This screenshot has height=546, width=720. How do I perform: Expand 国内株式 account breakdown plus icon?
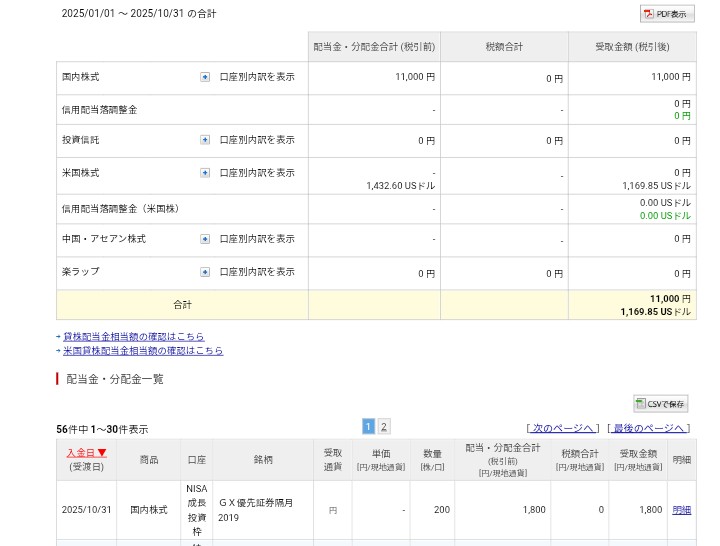[205, 77]
